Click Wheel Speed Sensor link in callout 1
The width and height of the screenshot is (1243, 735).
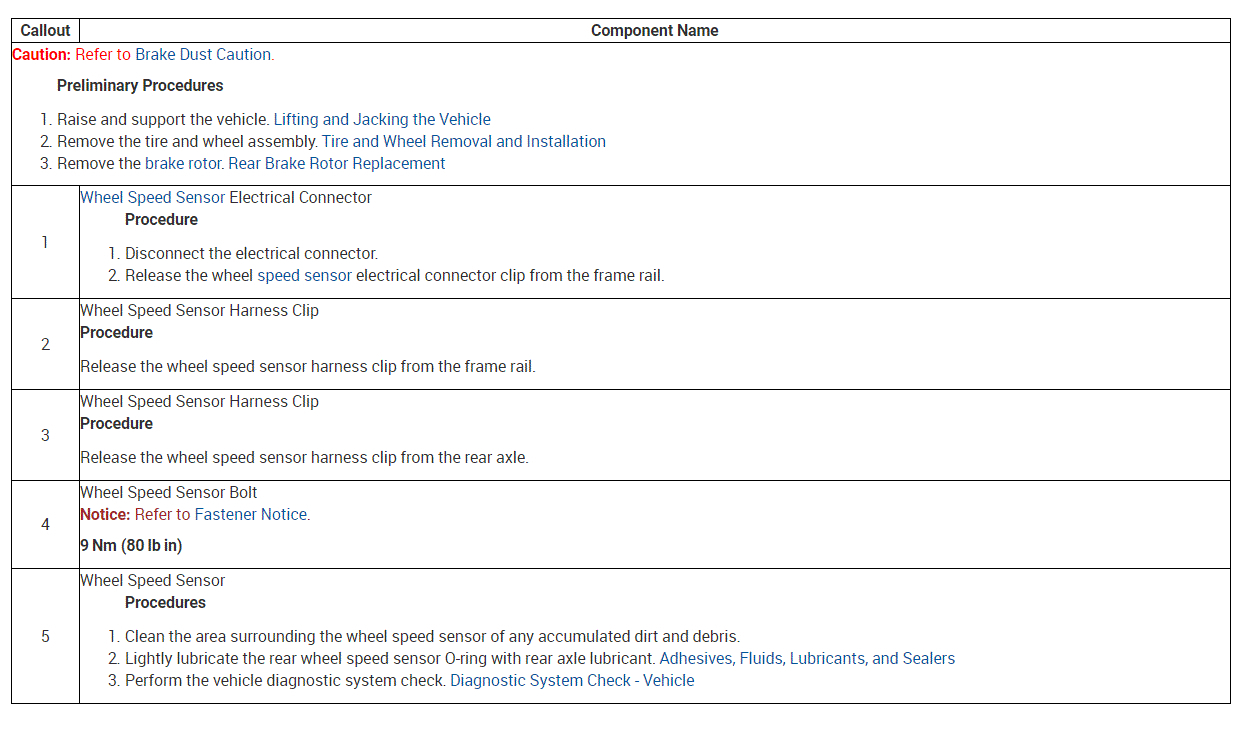click(152, 197)
